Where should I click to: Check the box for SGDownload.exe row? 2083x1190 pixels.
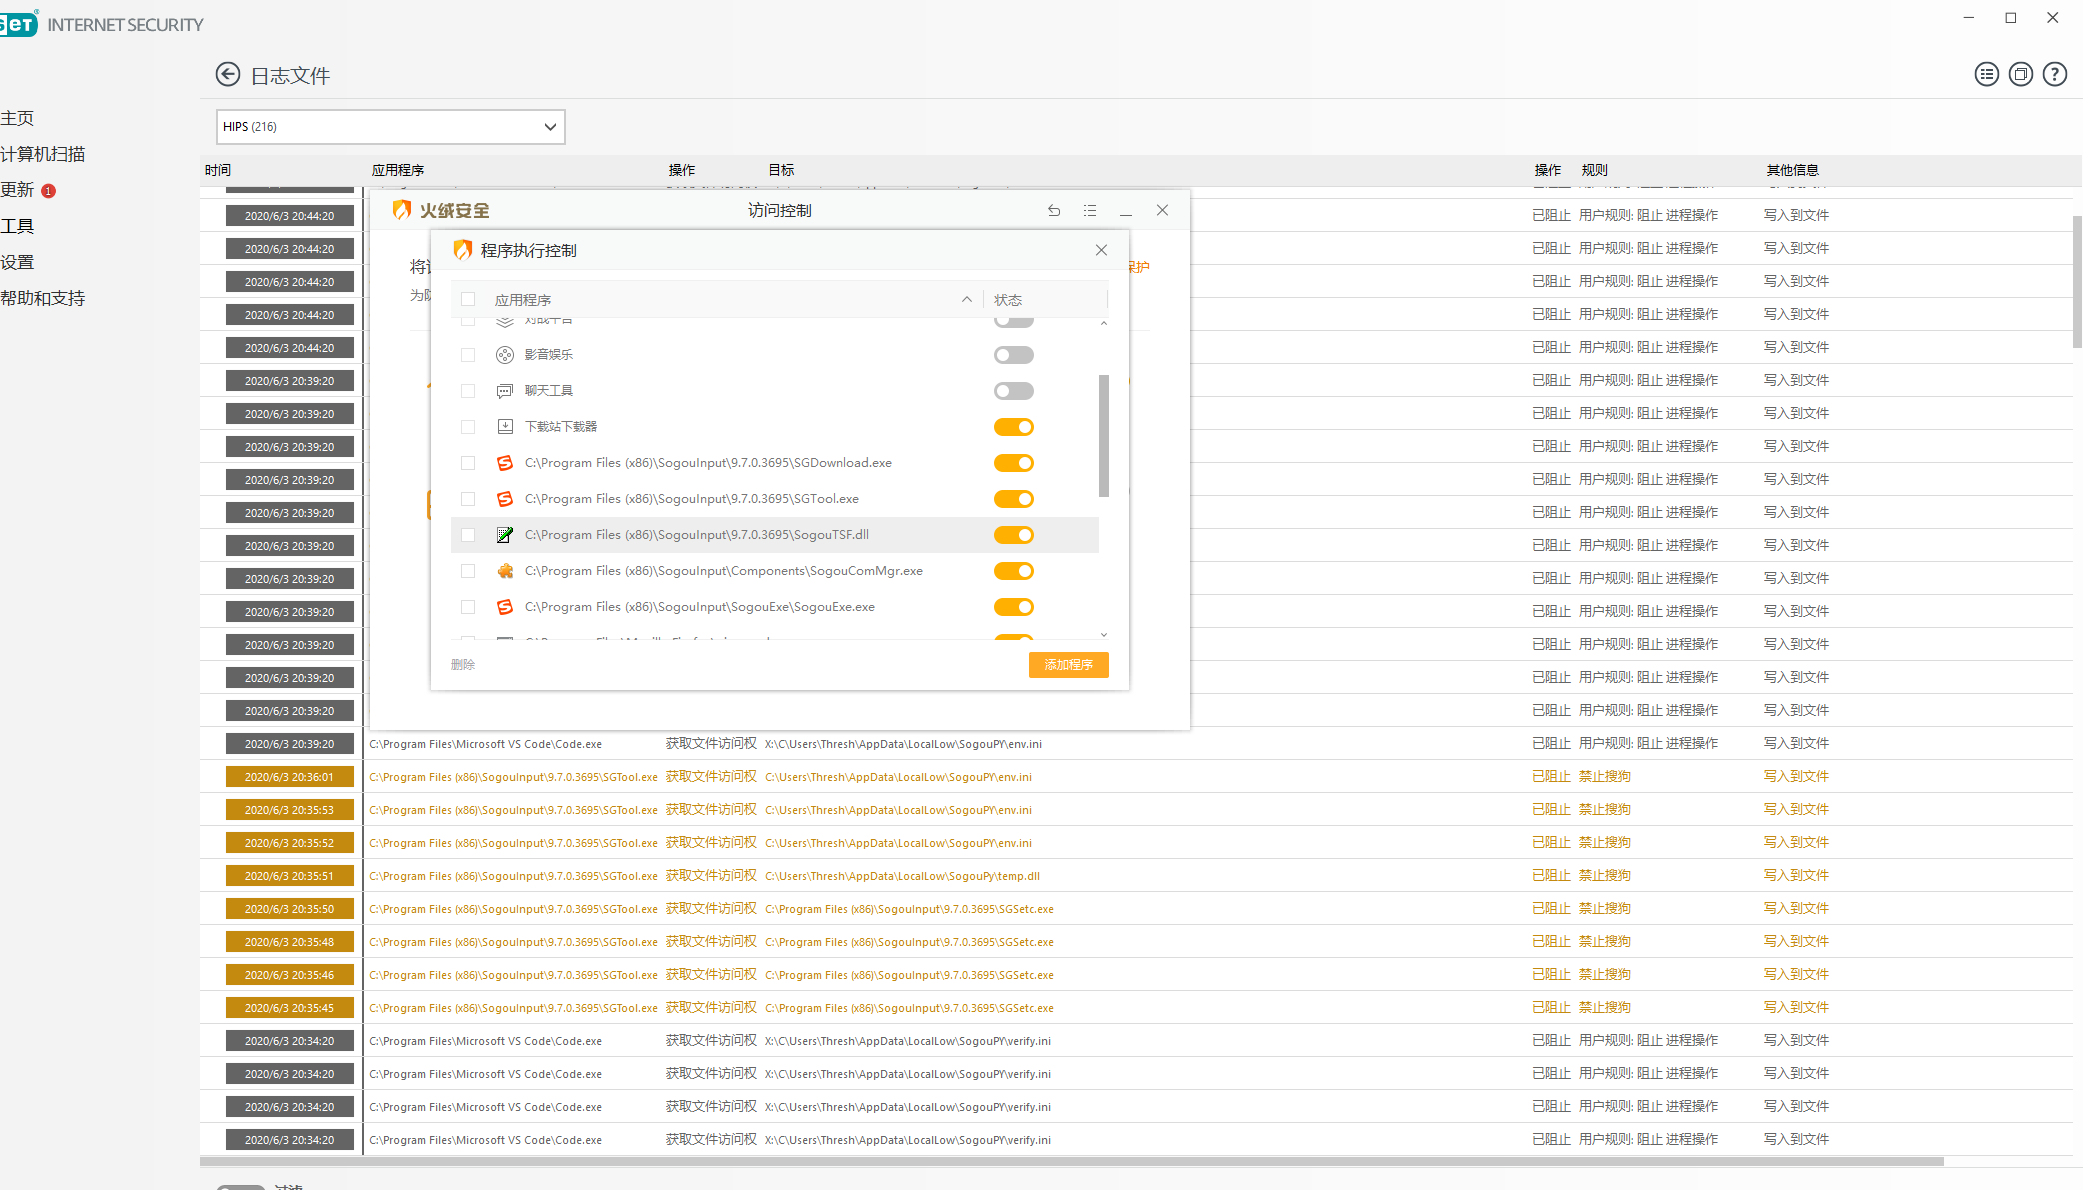pyautogui.click(x=468, y=463)
